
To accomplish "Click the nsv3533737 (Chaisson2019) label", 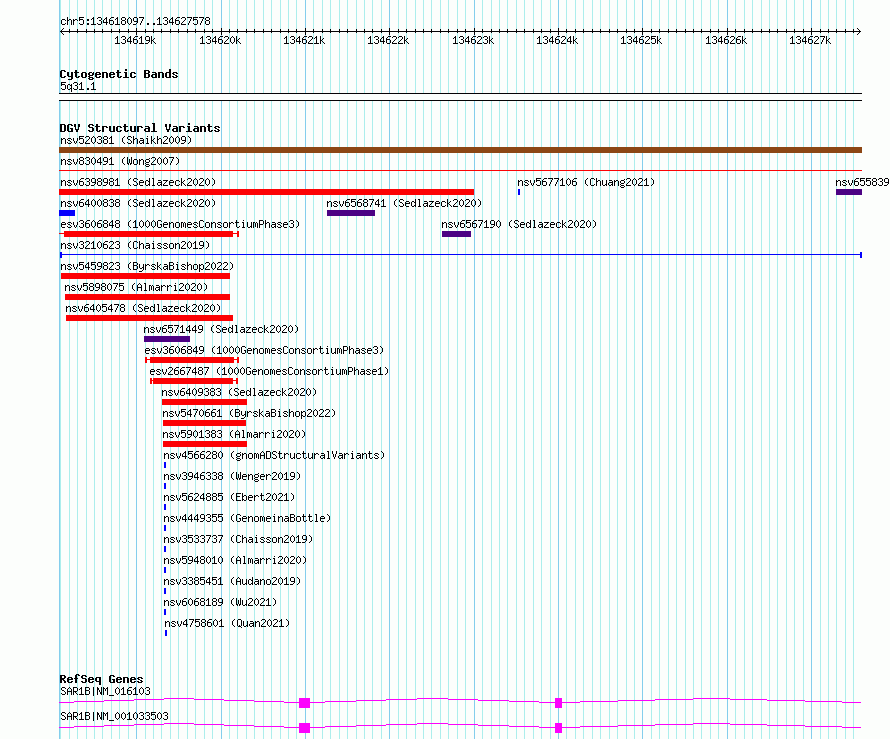I will [238, 539].
